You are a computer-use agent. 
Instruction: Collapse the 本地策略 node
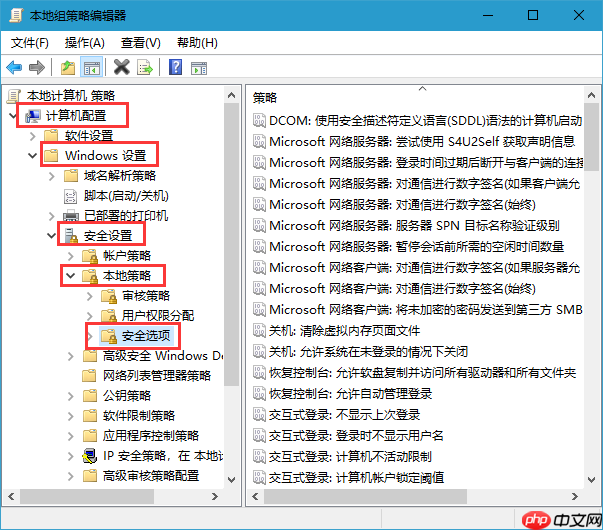point(70,275)
